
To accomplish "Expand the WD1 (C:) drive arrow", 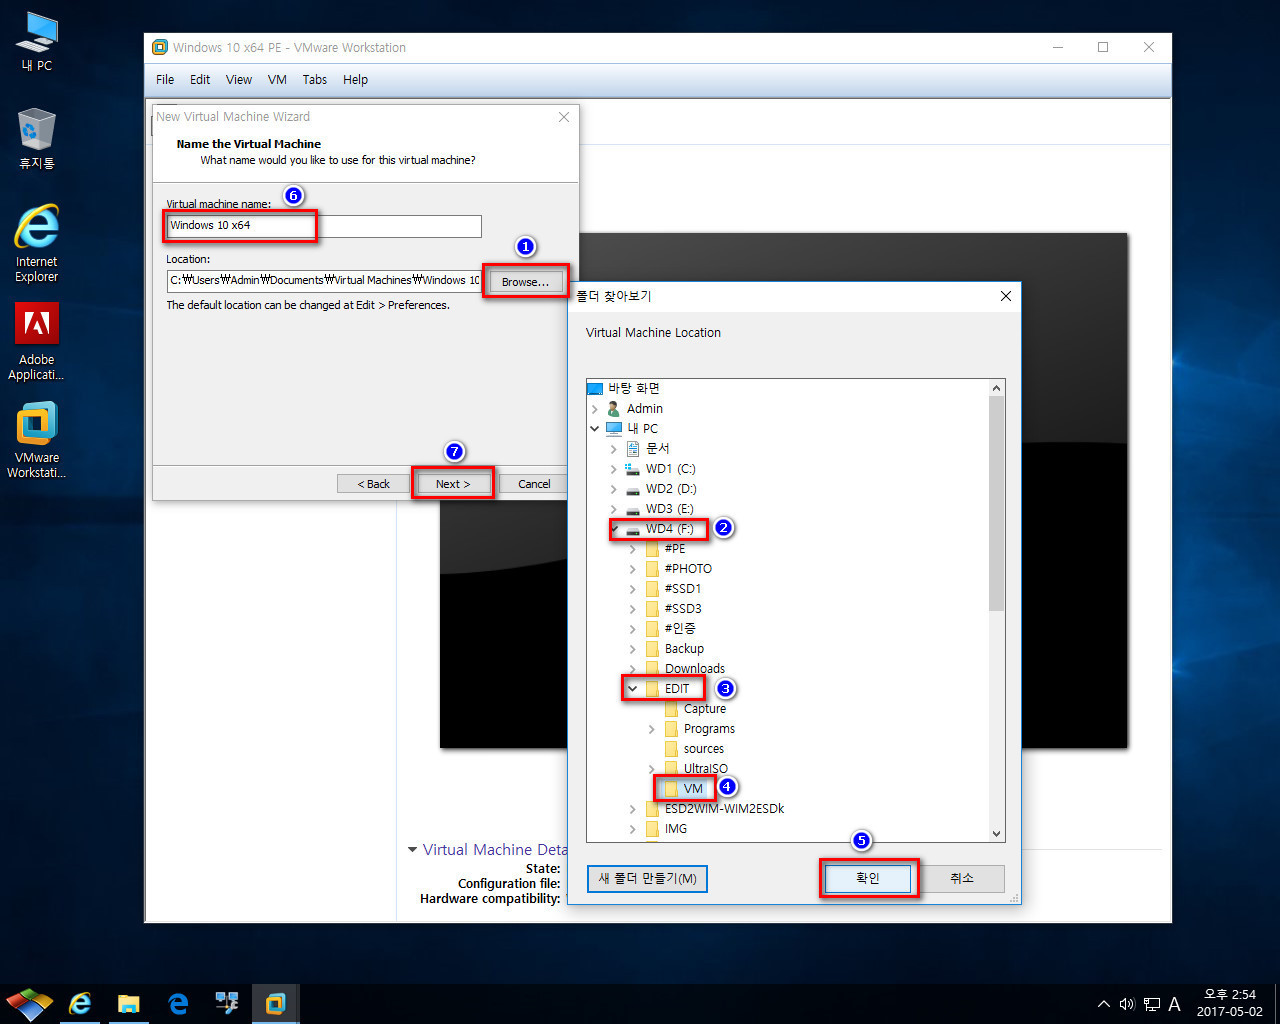I will click(x=614, y=468).
